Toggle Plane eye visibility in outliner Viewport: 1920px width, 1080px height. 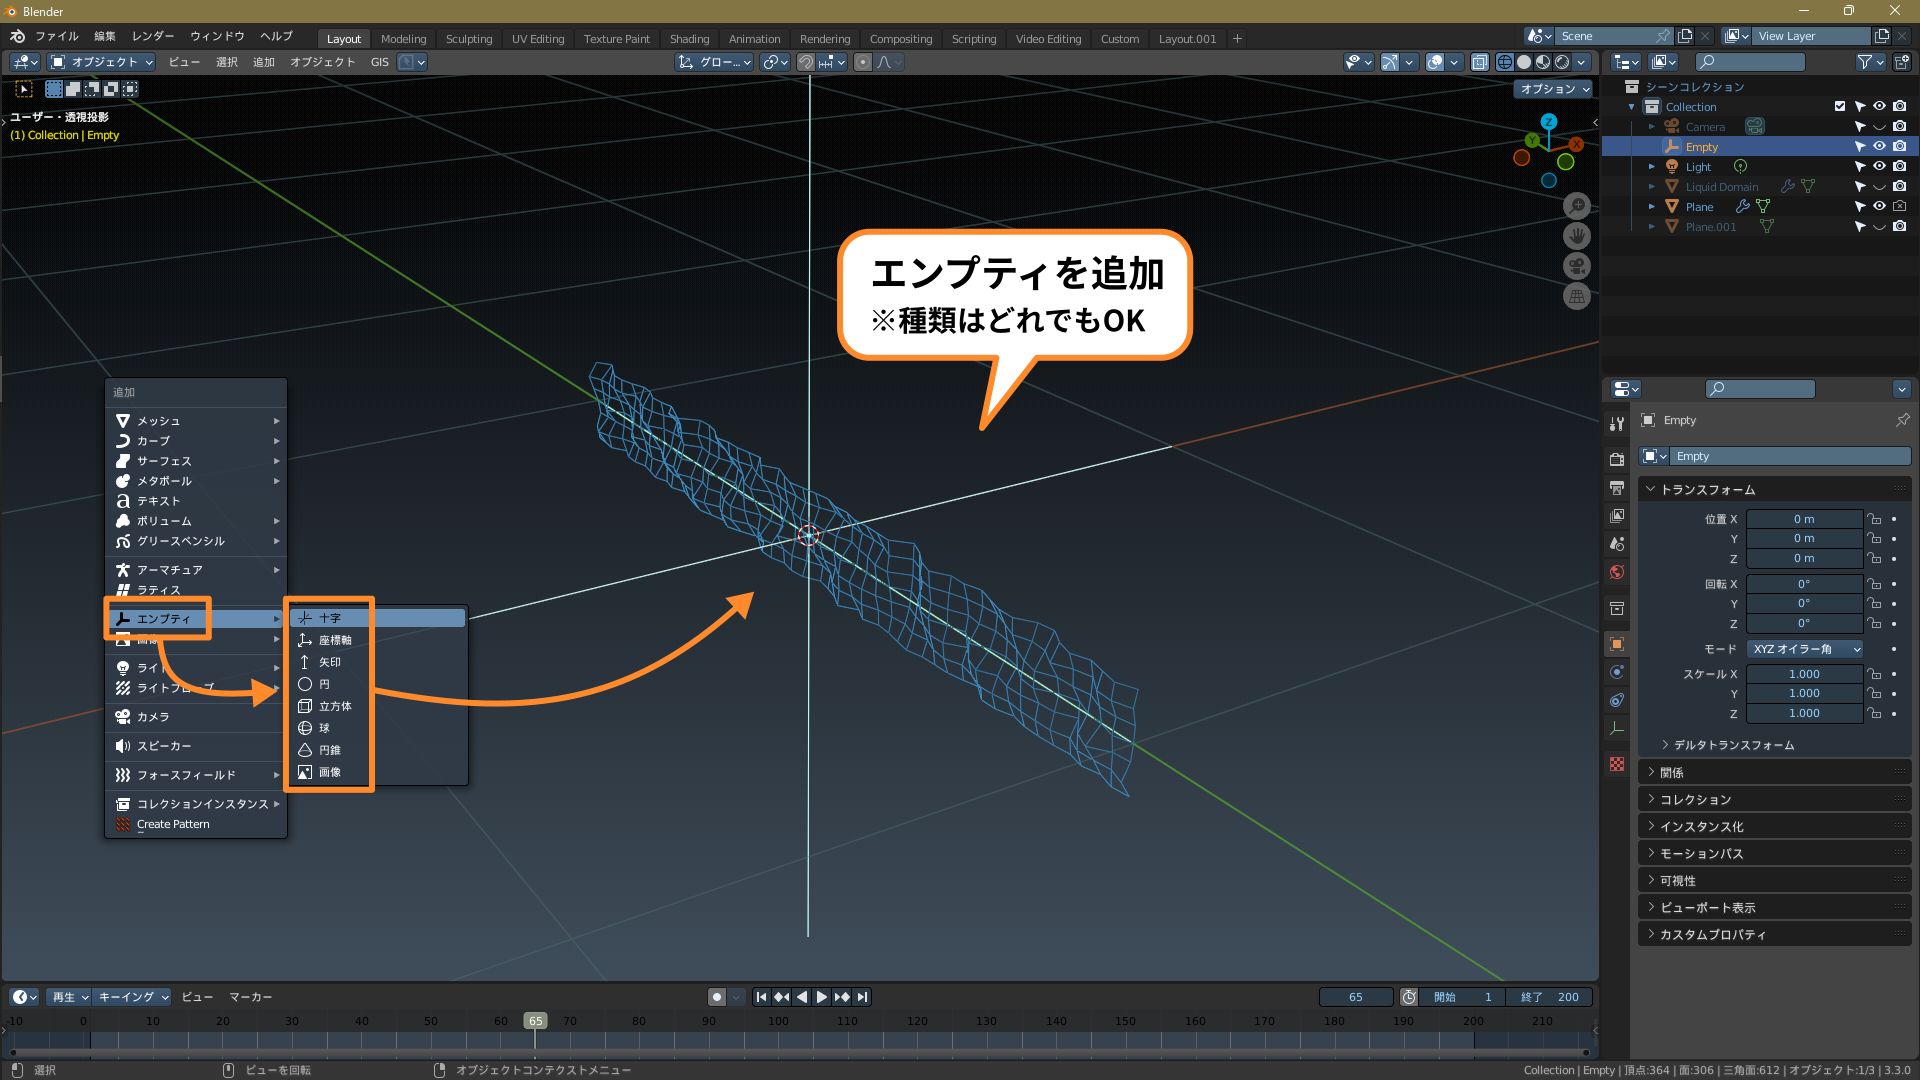coord(1879,207)
